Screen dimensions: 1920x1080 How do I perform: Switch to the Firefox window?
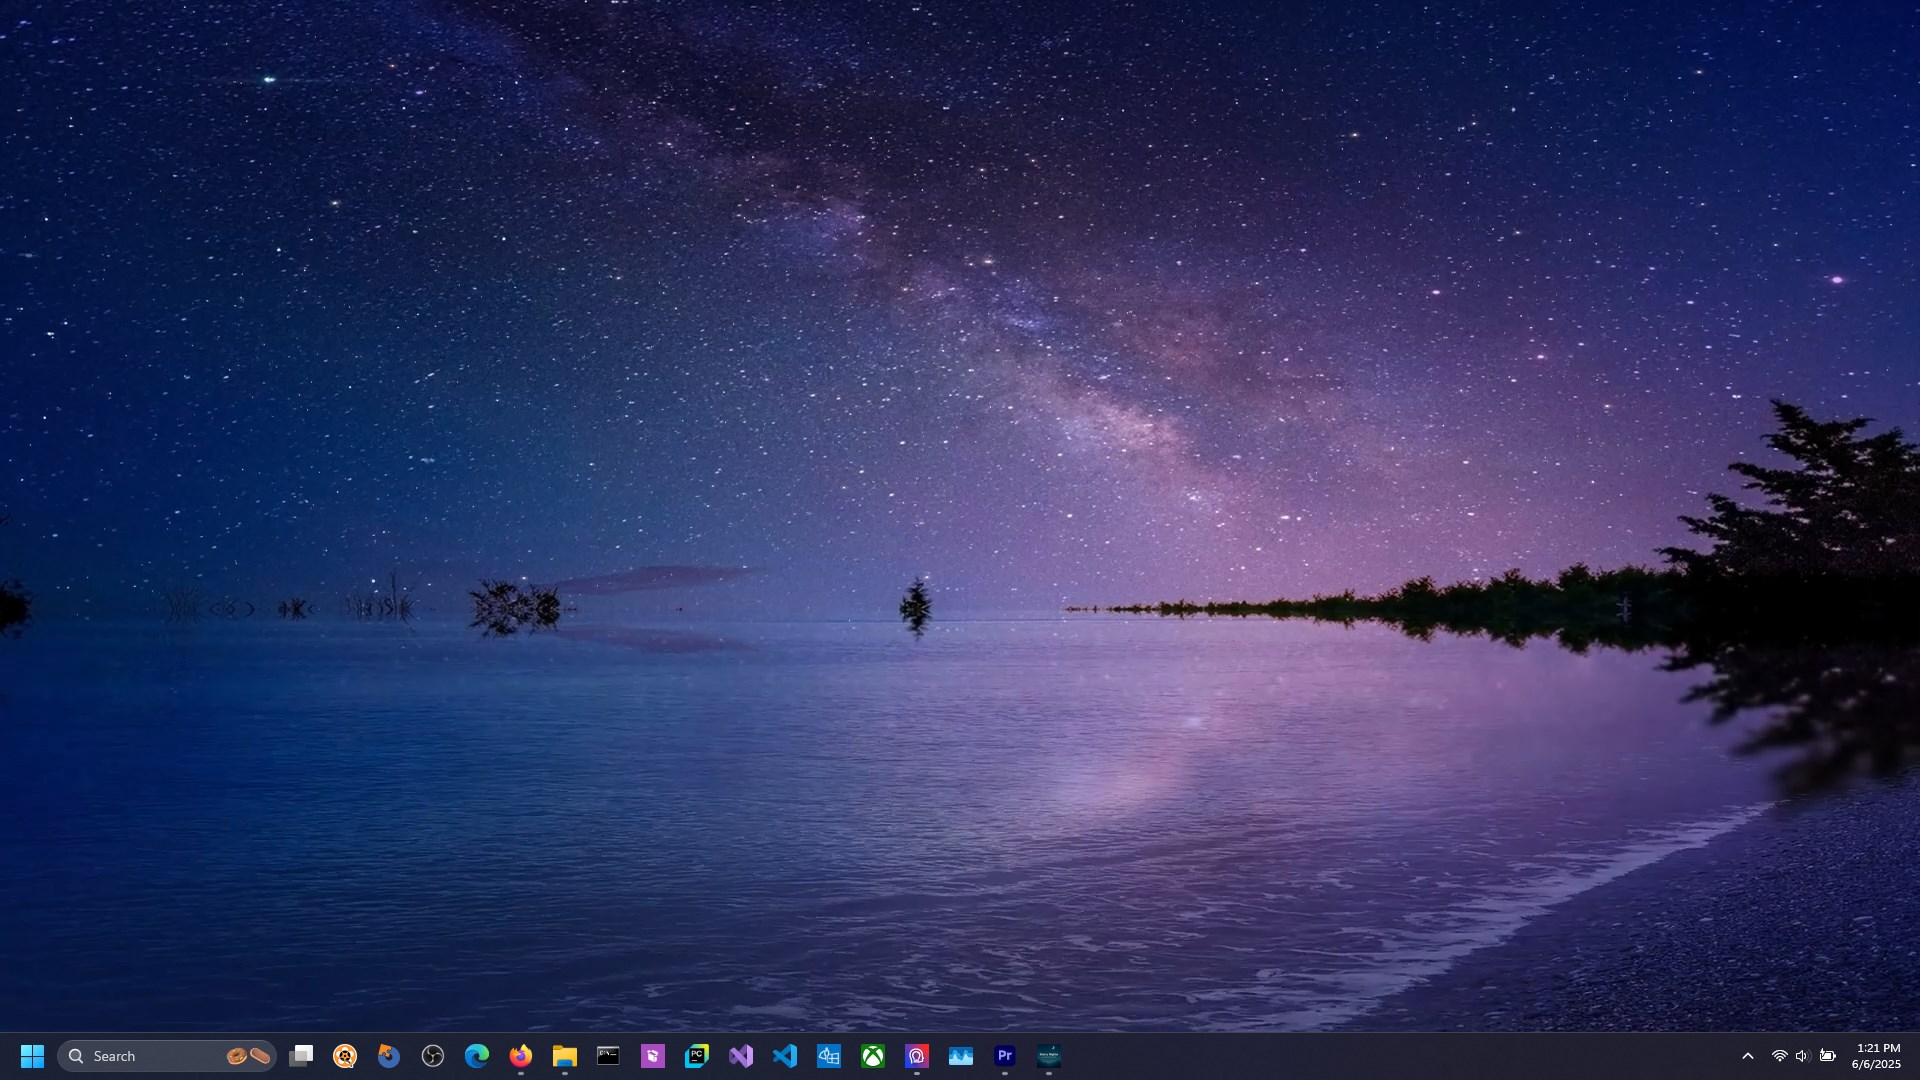(521, 1056)
